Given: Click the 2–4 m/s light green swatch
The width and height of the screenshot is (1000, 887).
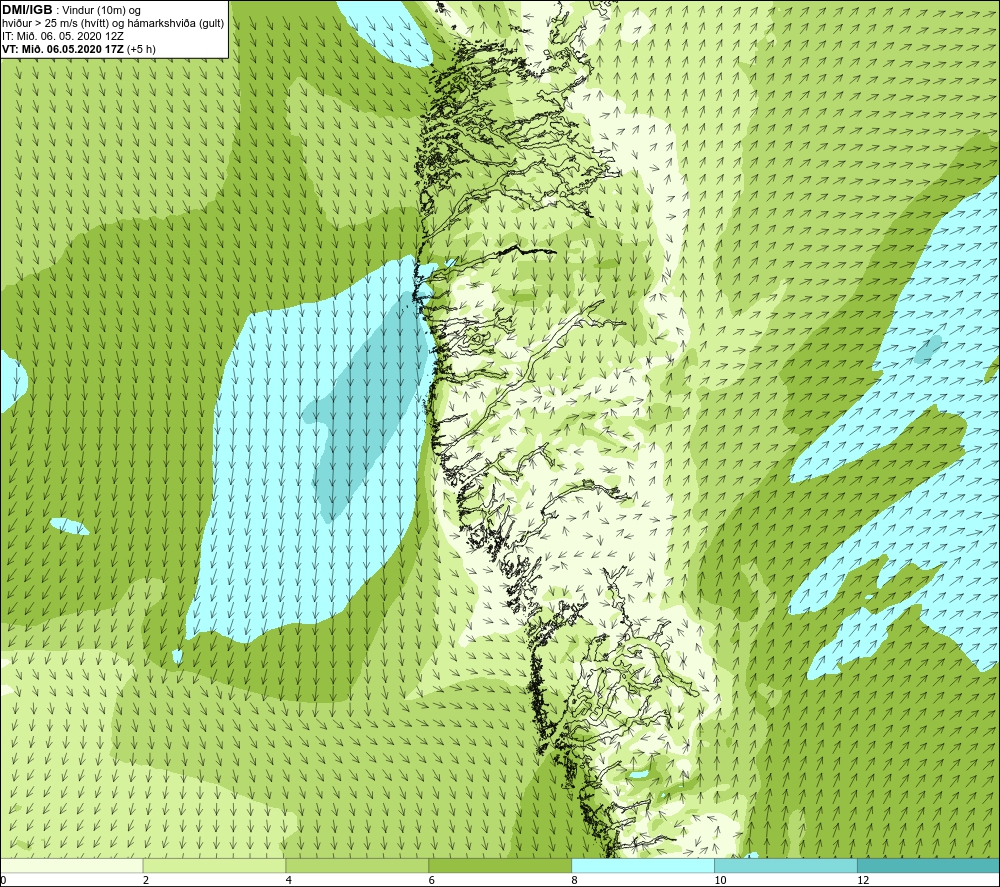Looking at the screenshot, I should tap(214, 866).
